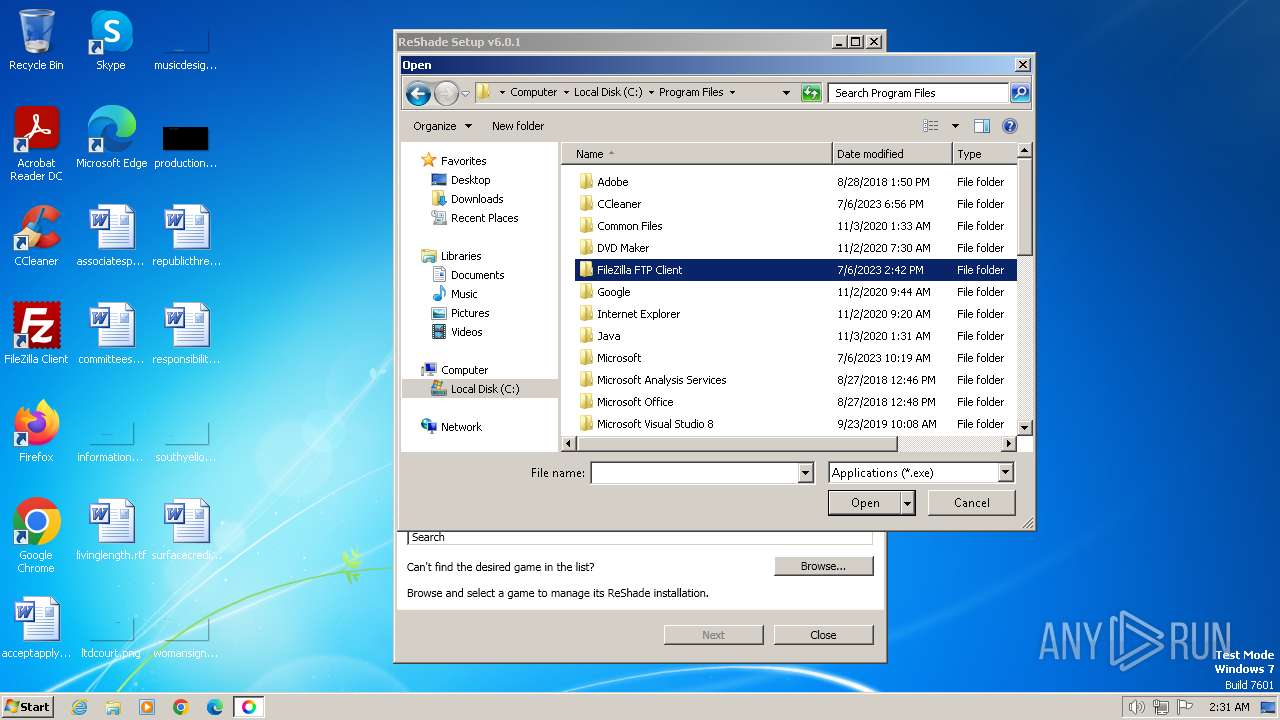Click the green refresh icon by address bar
Screen dimensions: 1280x720
point(811,93)
